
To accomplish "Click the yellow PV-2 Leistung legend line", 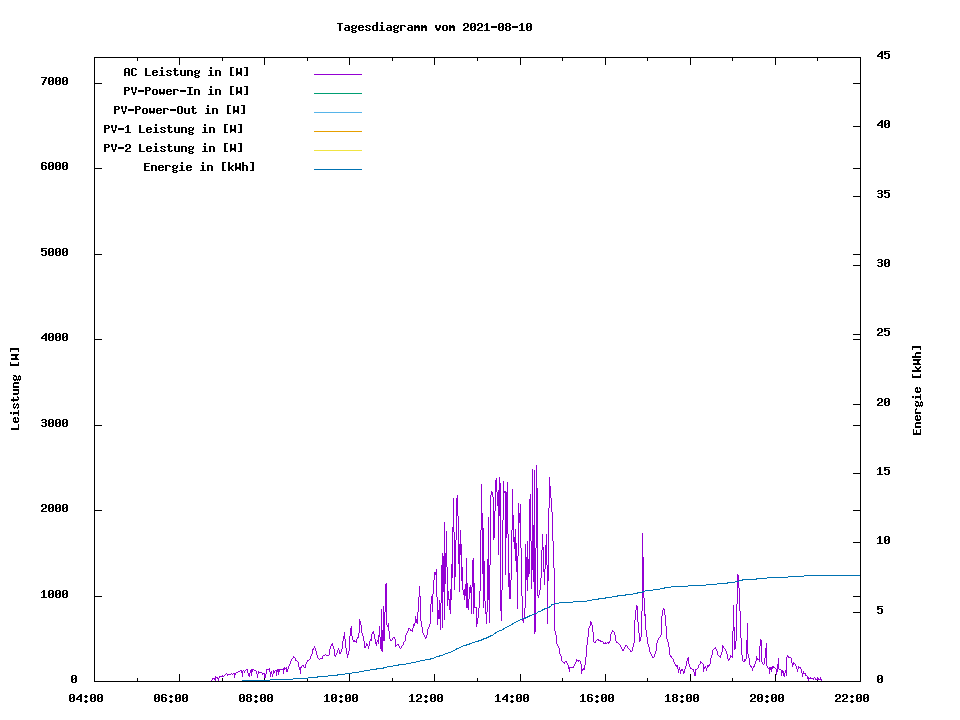I will click(337, 150).
